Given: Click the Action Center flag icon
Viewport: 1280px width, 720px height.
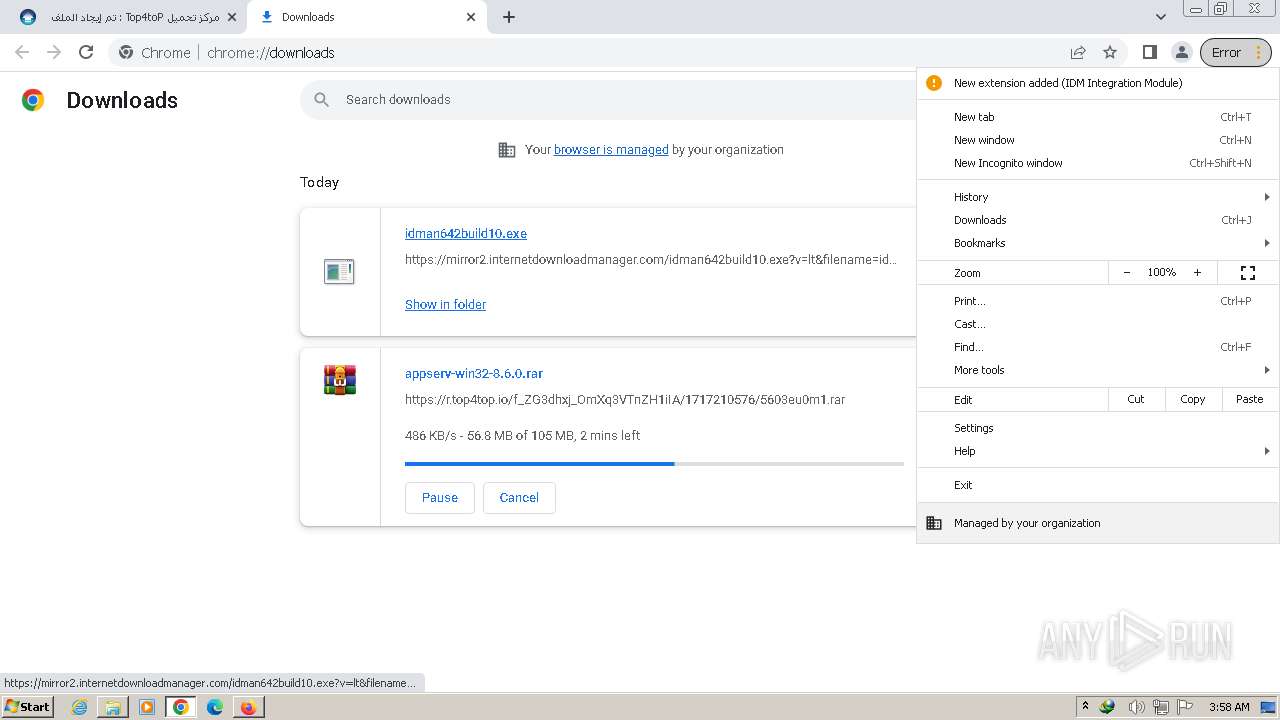Looking at the screenshot, I should point(1186,707).
